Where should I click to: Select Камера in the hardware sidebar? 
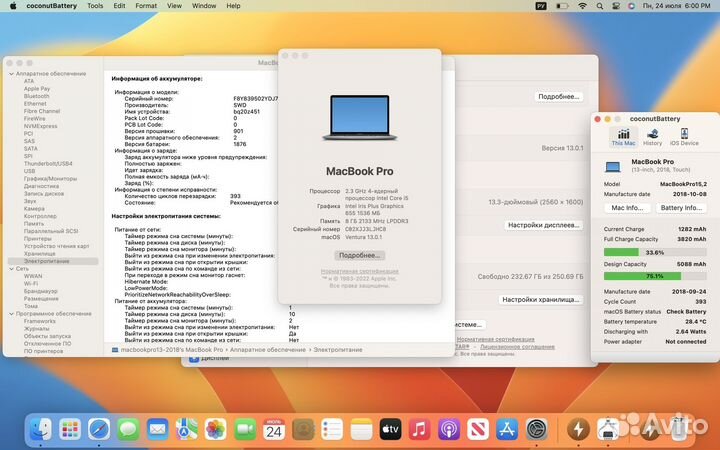pos(34,208)
